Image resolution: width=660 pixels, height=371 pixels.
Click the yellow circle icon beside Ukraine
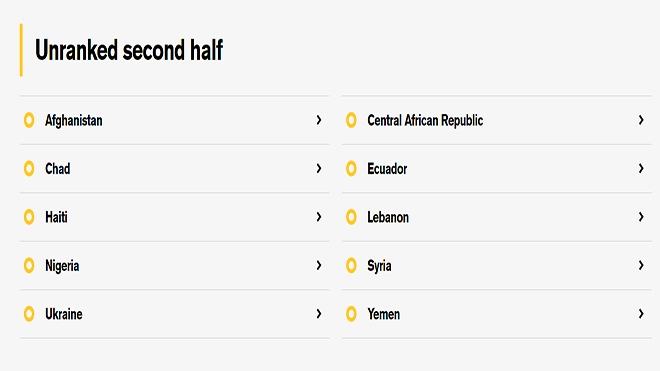click(x=29, y=314)
